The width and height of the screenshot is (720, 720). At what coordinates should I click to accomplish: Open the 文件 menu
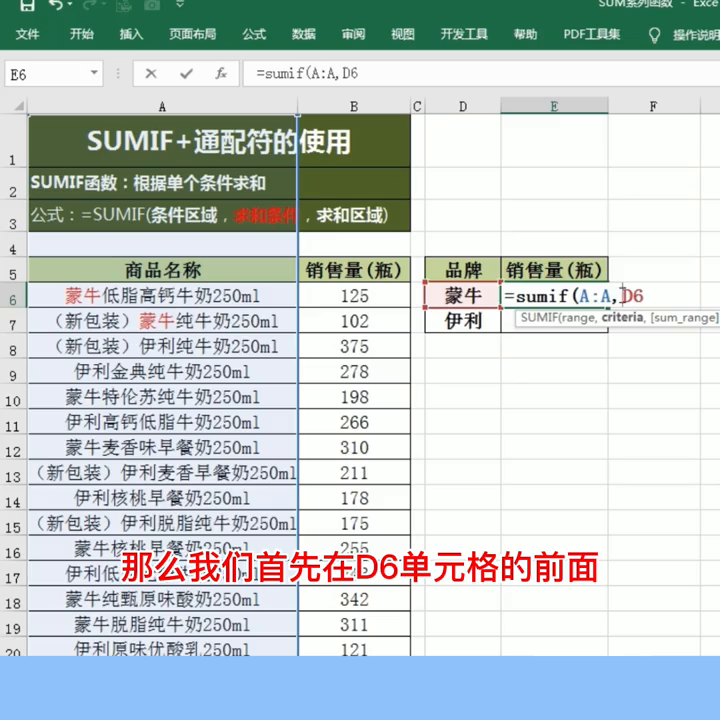pyautogui.click(x=27, y=34)
